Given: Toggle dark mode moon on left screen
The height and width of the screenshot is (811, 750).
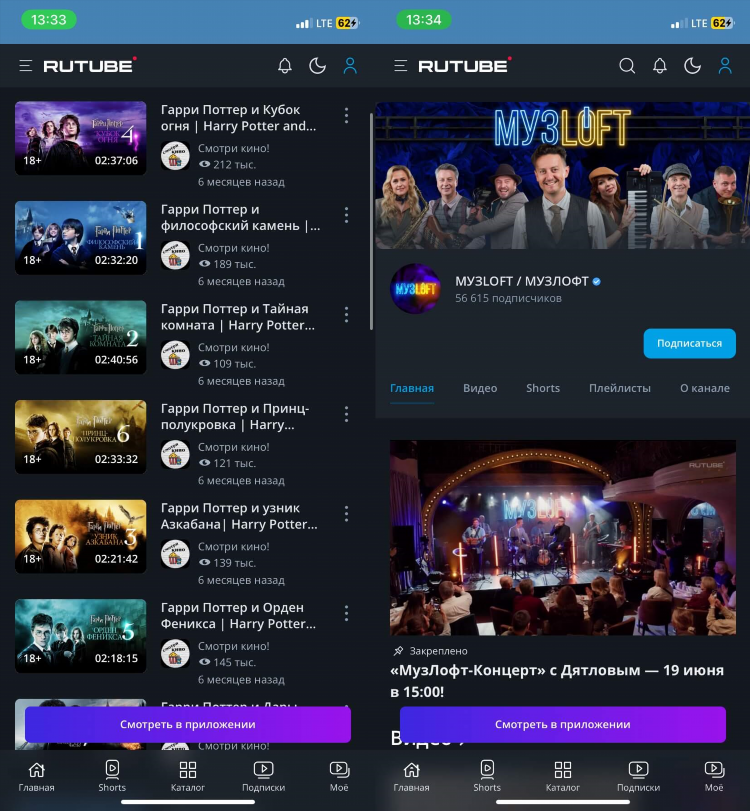Looking at the screenshot, I should coord(318,66).
